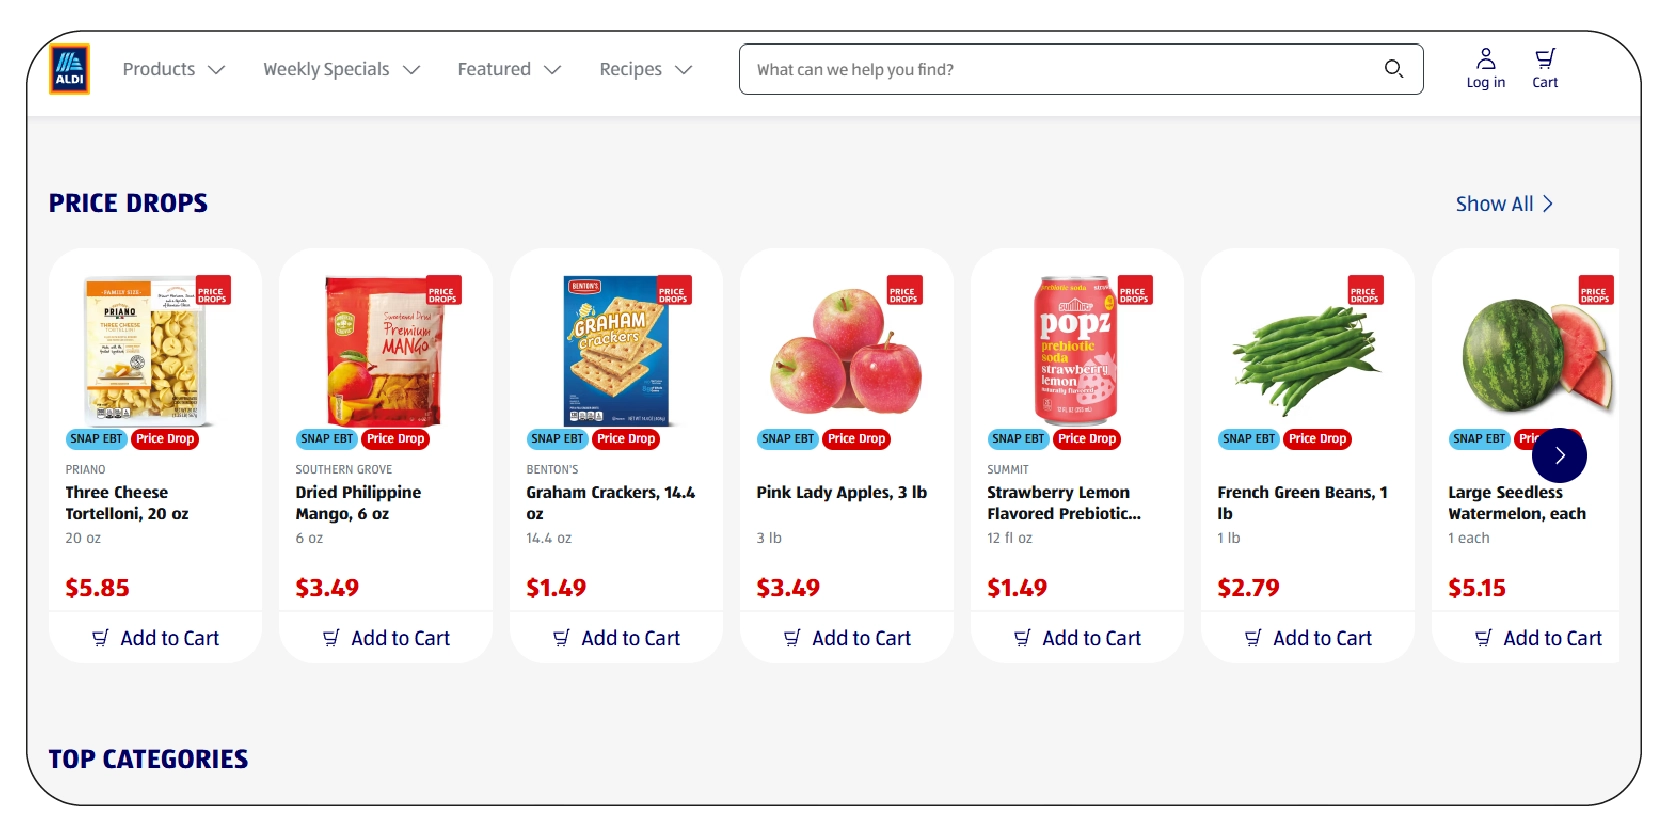Click the SNAP EBT badge on Dried Philippine Mango

(326, 439)
